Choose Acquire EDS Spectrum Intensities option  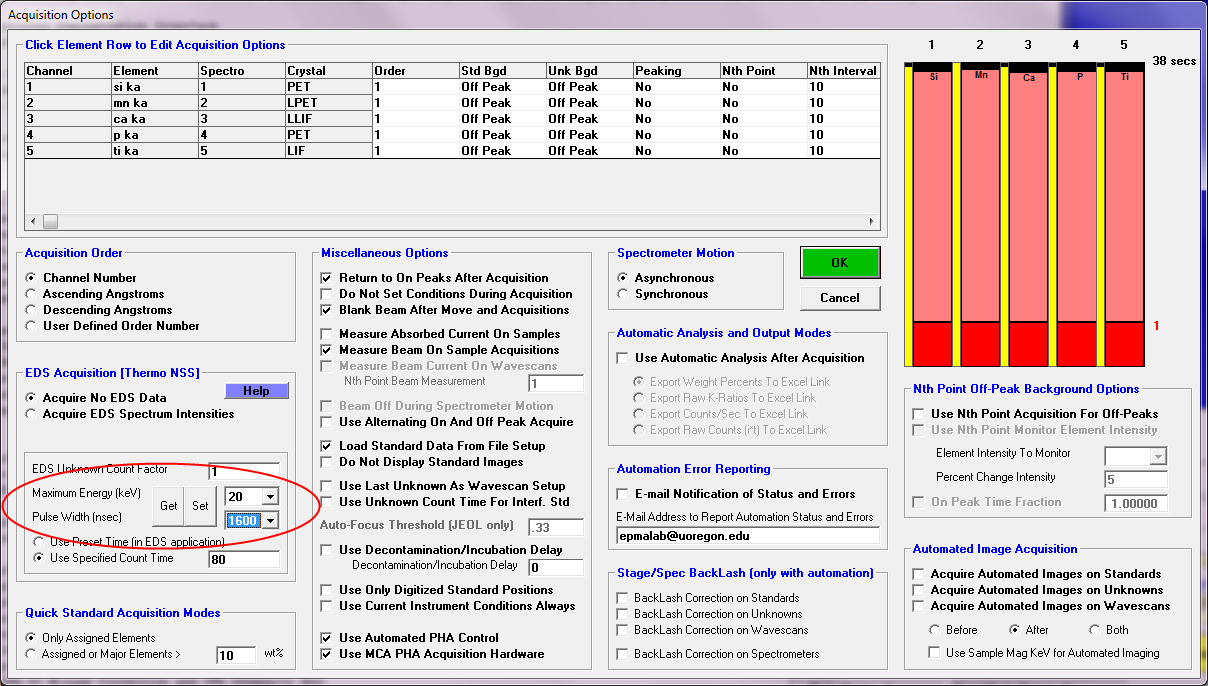[x=32, y=414]
